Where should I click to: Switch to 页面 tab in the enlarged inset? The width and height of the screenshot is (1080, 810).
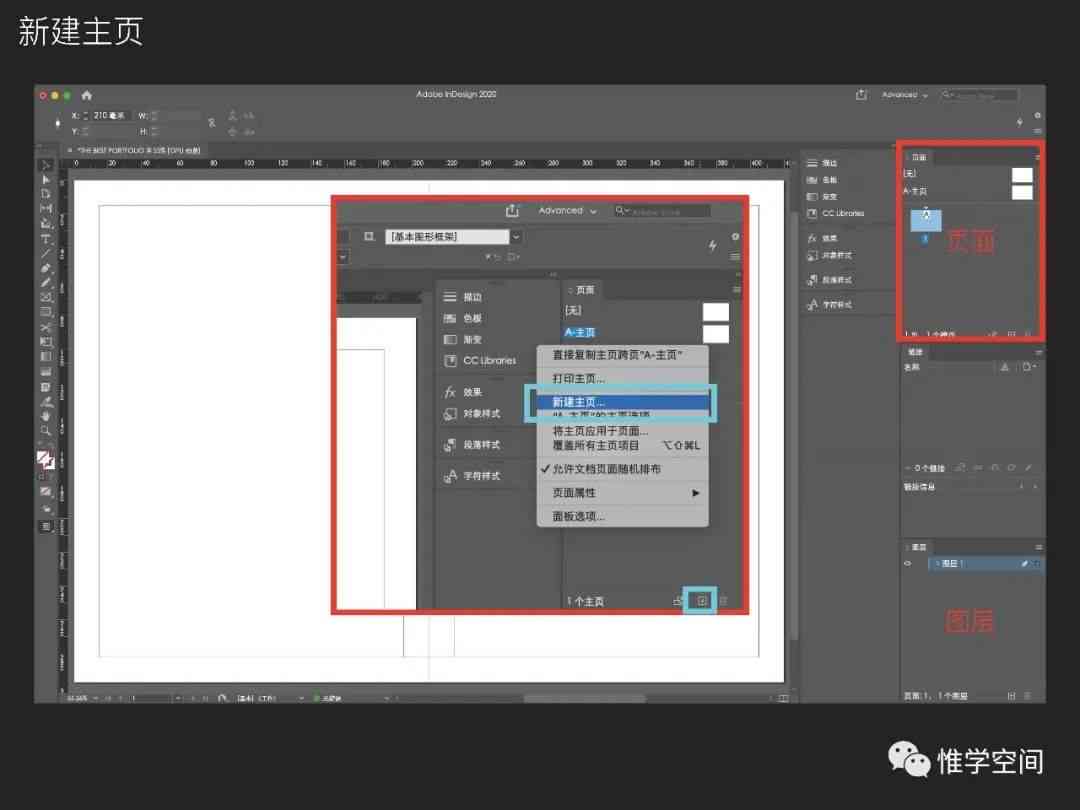[583, 290]
